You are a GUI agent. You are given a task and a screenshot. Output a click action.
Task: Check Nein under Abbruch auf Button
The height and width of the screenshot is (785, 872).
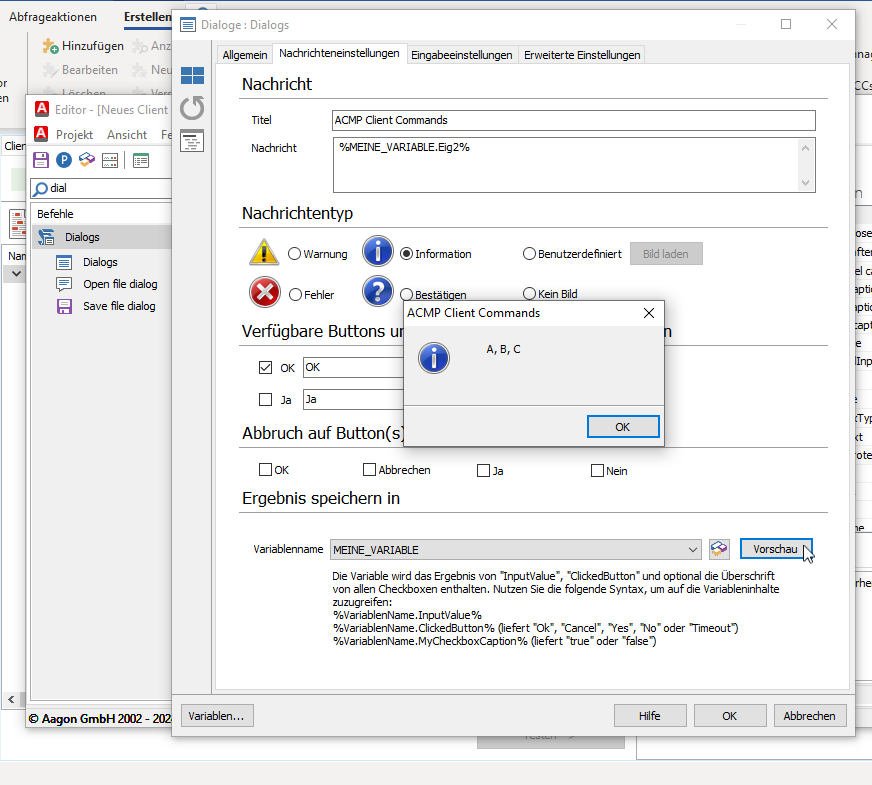tap(597, 471)
